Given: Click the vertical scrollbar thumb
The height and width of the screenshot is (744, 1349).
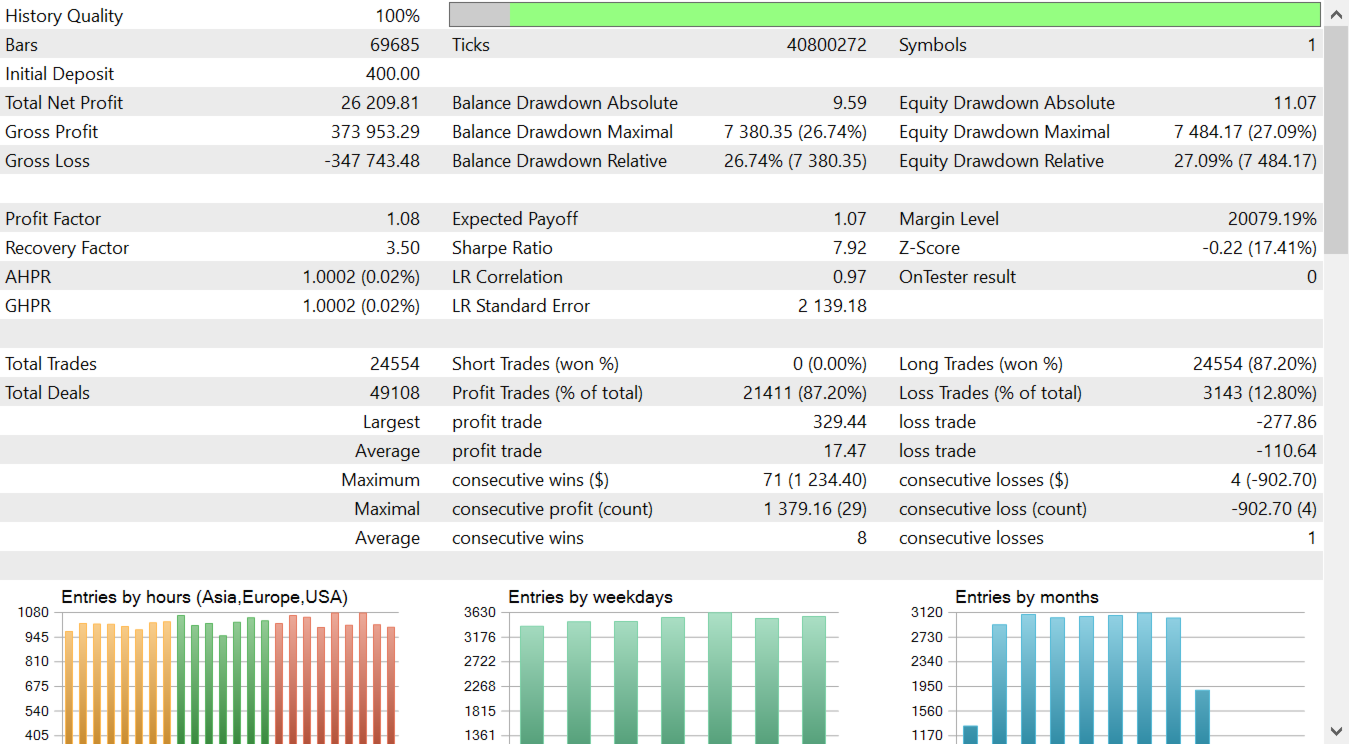Looking at the screenshot, I should point(1336,140).
